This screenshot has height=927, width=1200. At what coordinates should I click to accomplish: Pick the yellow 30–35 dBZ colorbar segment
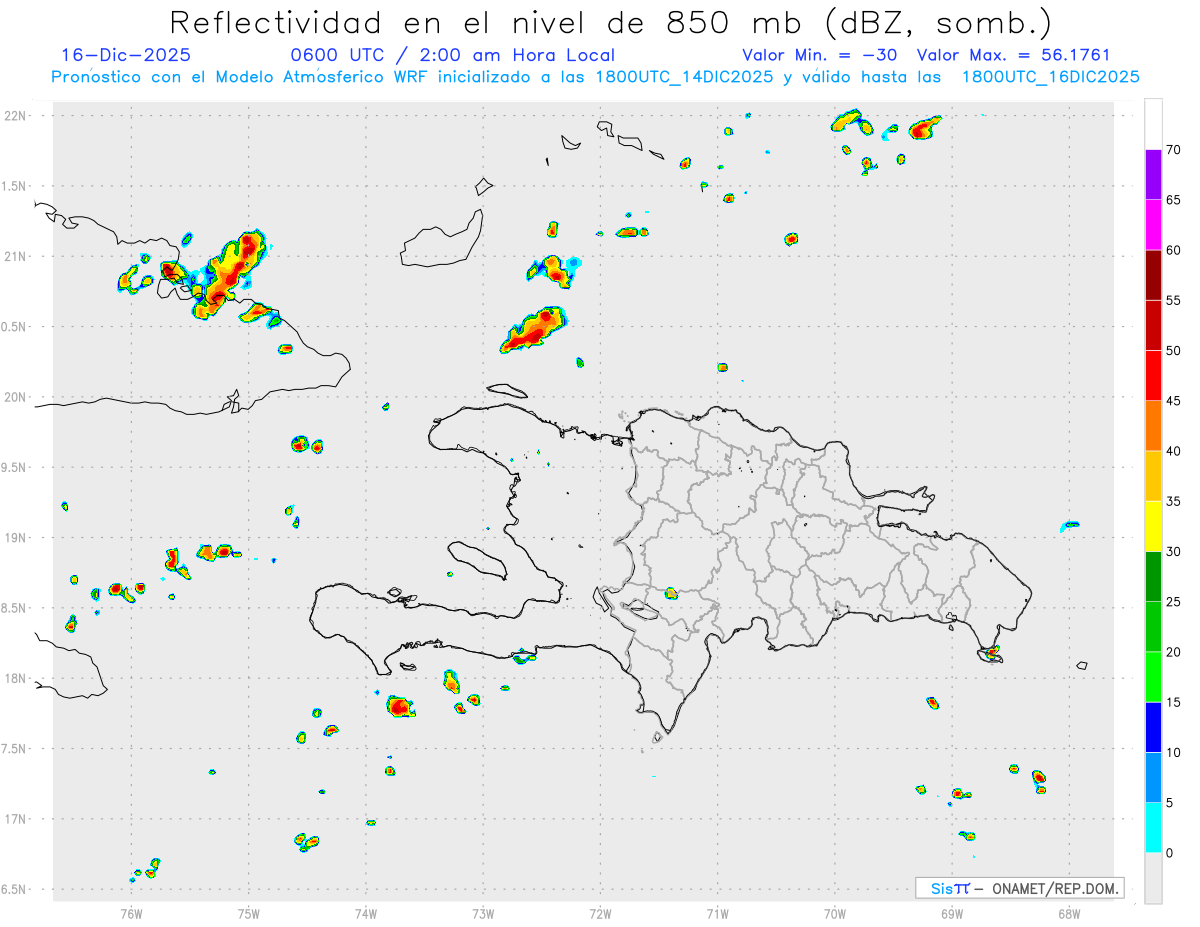(x=1153, y=526)
